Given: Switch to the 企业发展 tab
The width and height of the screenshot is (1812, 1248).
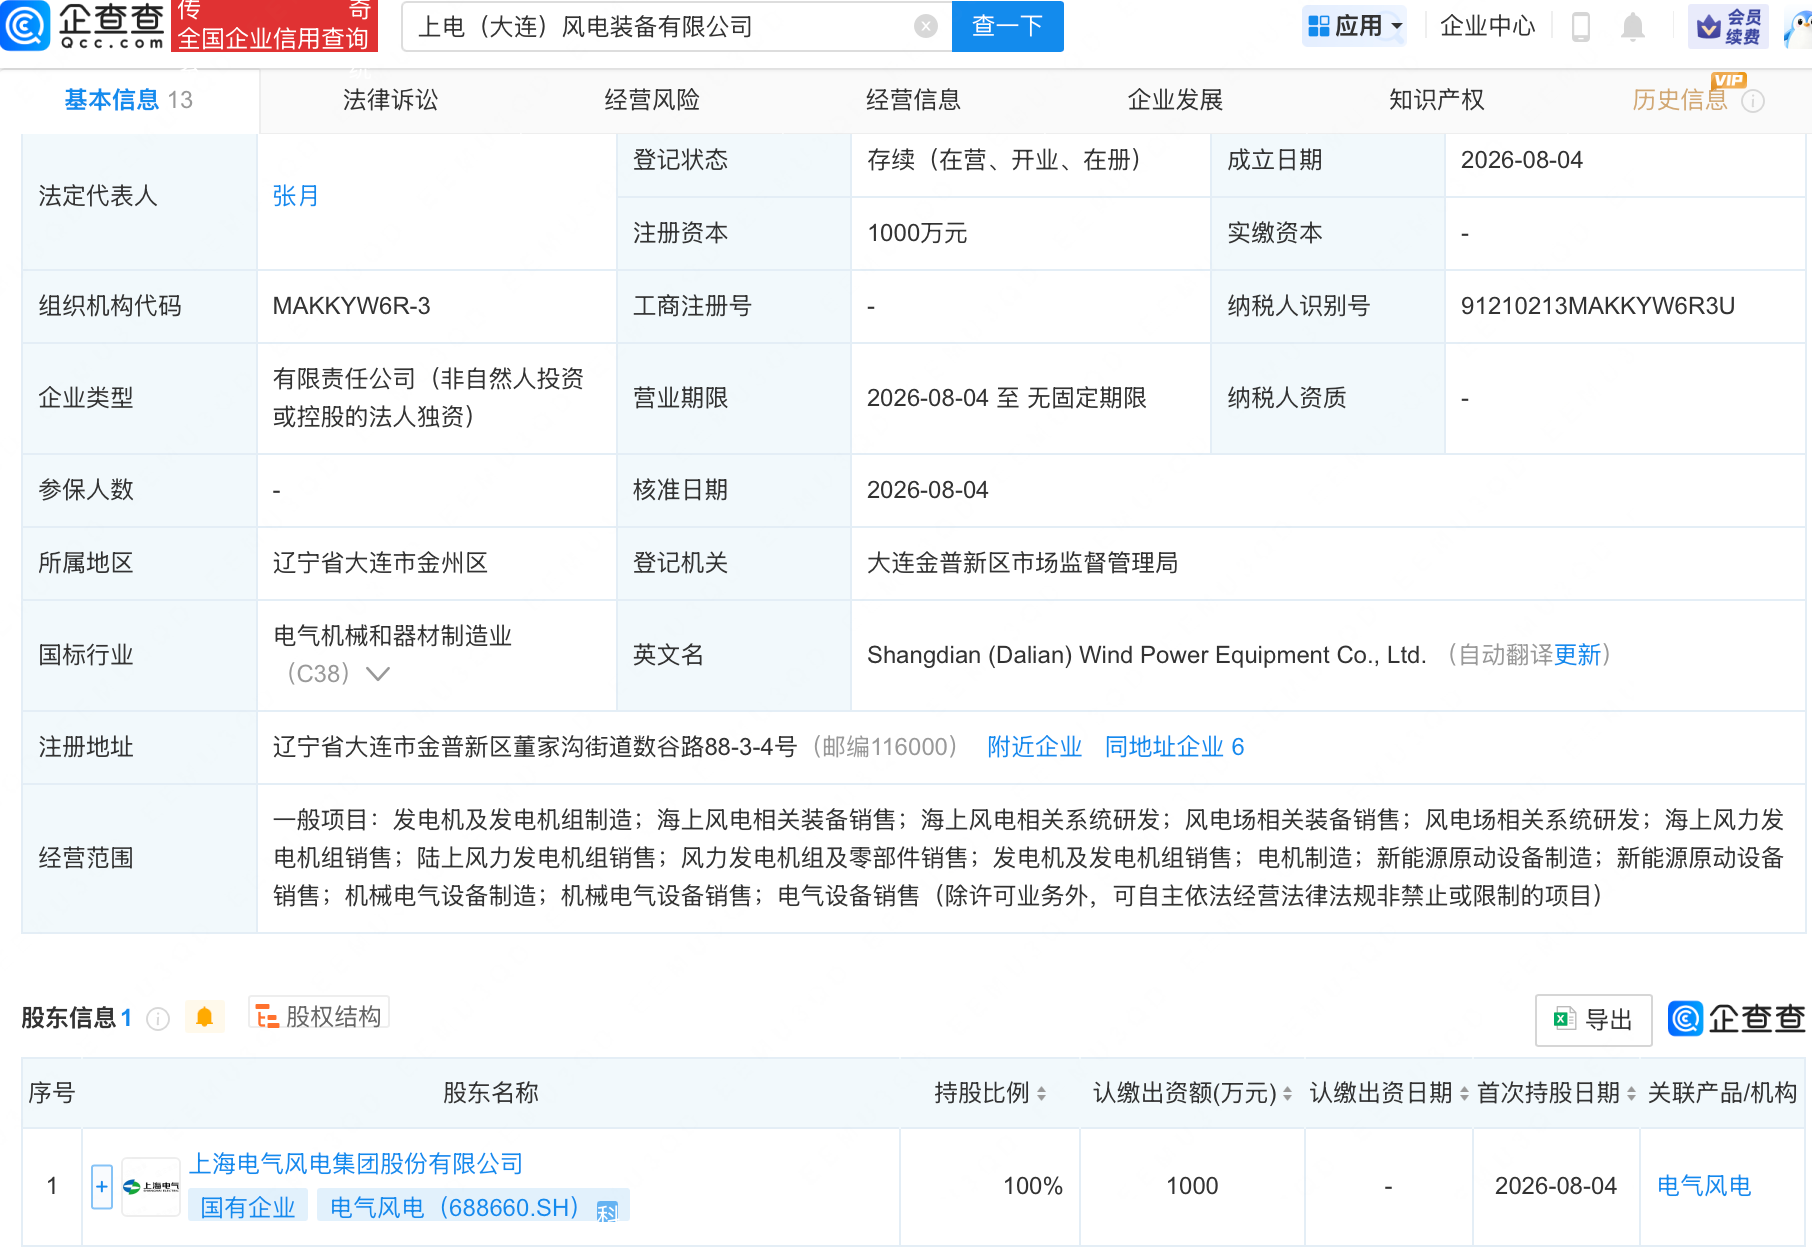Looking at the screenshot, I should tap(1175, 100).
